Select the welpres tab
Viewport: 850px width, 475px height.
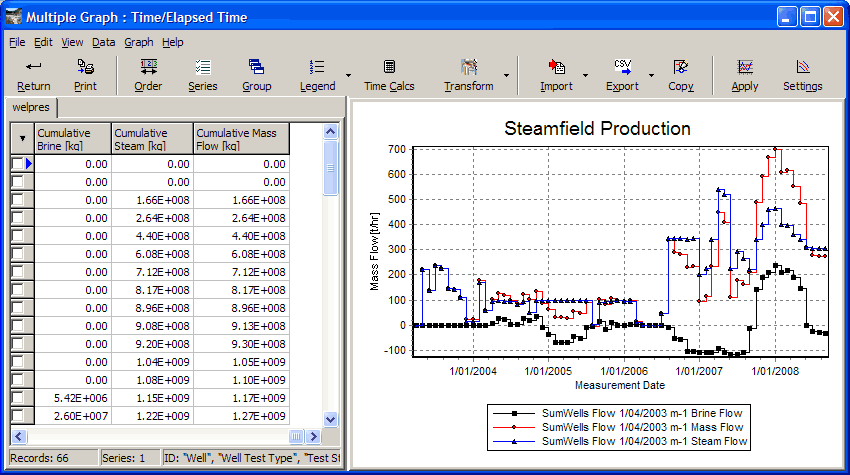[x=31, y=107]
